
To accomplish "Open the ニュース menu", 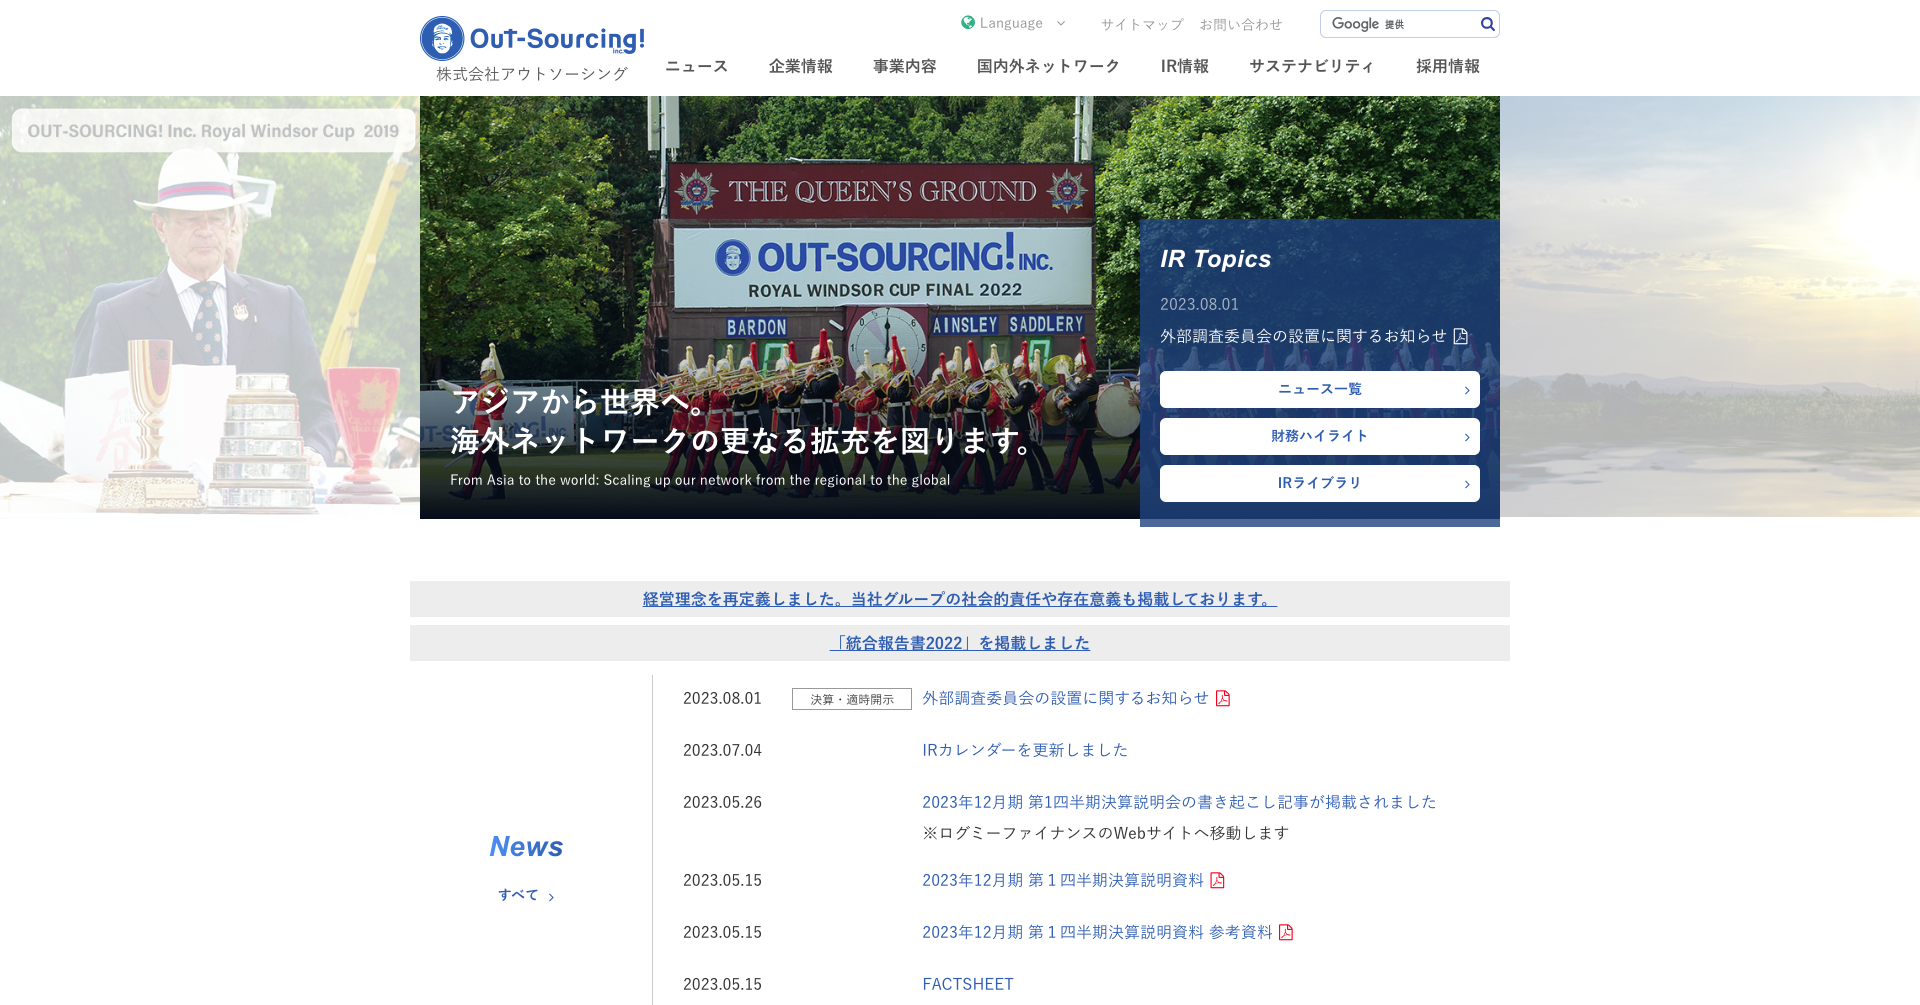I will coord(697,66).
